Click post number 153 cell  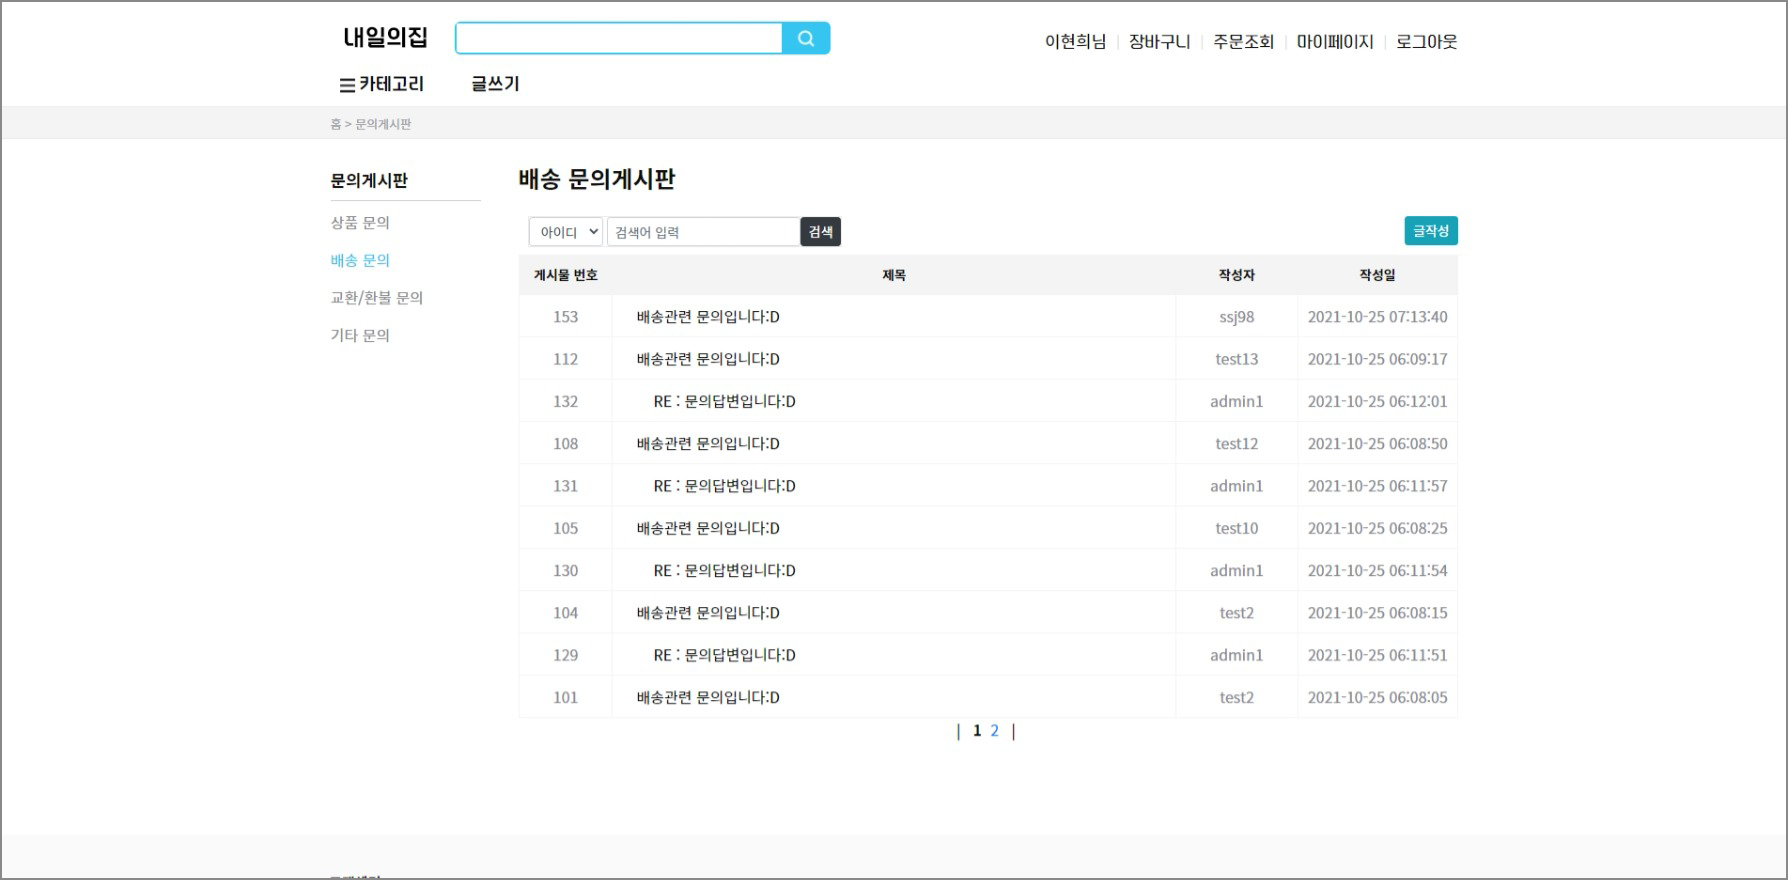566,317
